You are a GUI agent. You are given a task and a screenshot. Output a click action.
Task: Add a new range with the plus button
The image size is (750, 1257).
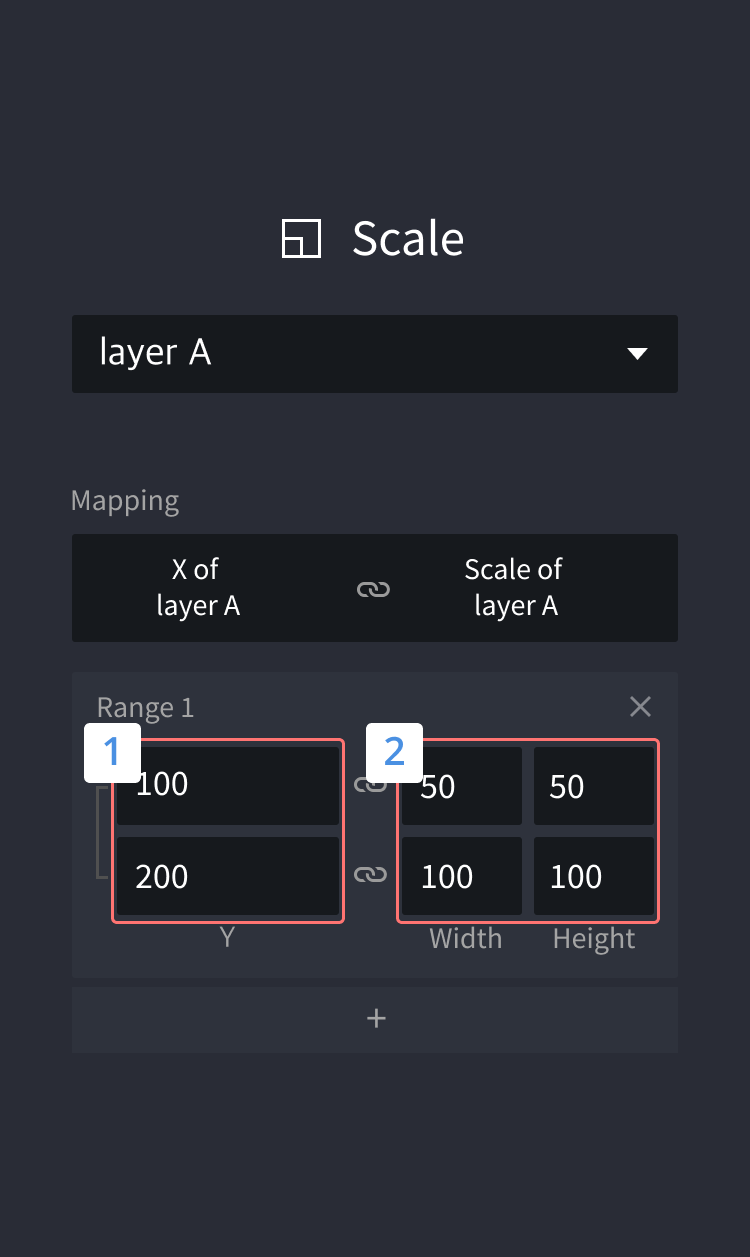pos(375,1019)
